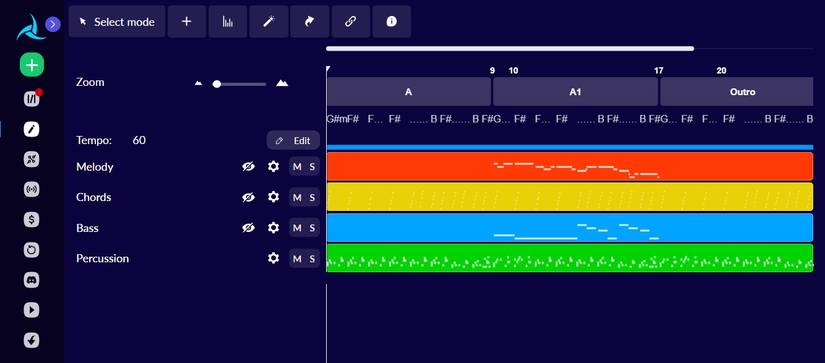The height and width of the screenshot is (363, 825).
Task: Click the tempo Edit button
Action: (294, 140)
